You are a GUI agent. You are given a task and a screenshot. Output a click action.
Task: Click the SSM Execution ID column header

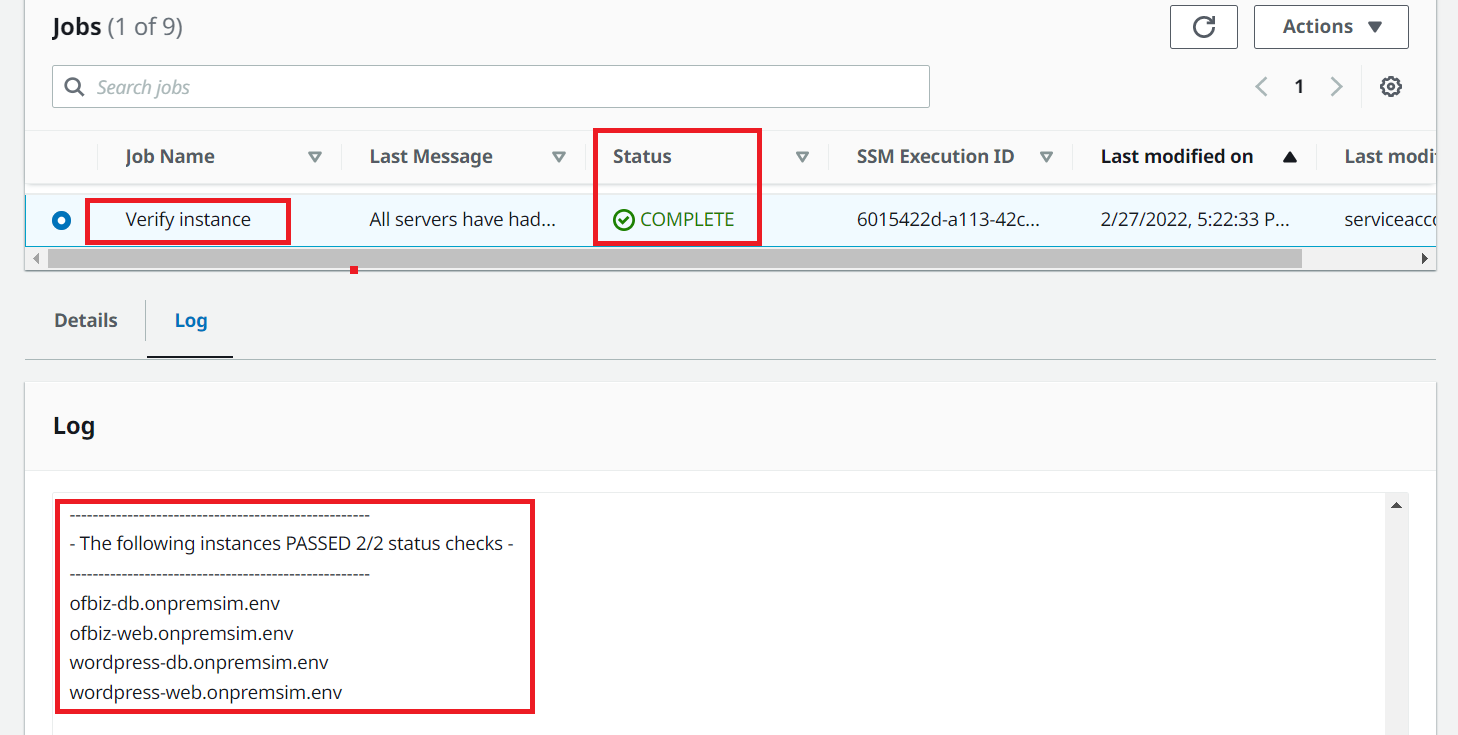(935, 157)
